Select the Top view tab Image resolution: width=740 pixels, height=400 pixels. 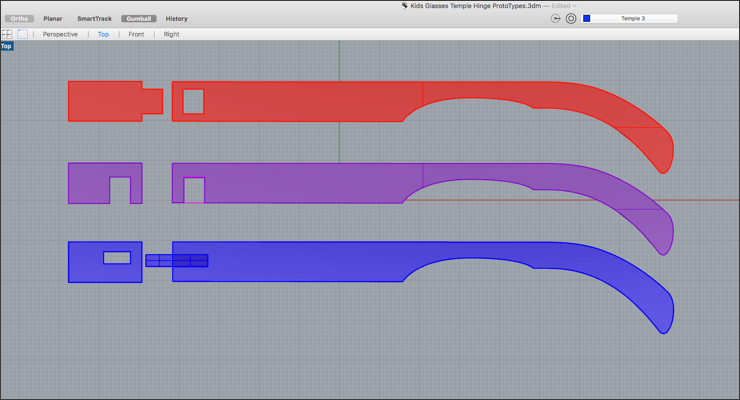point(103,34)
